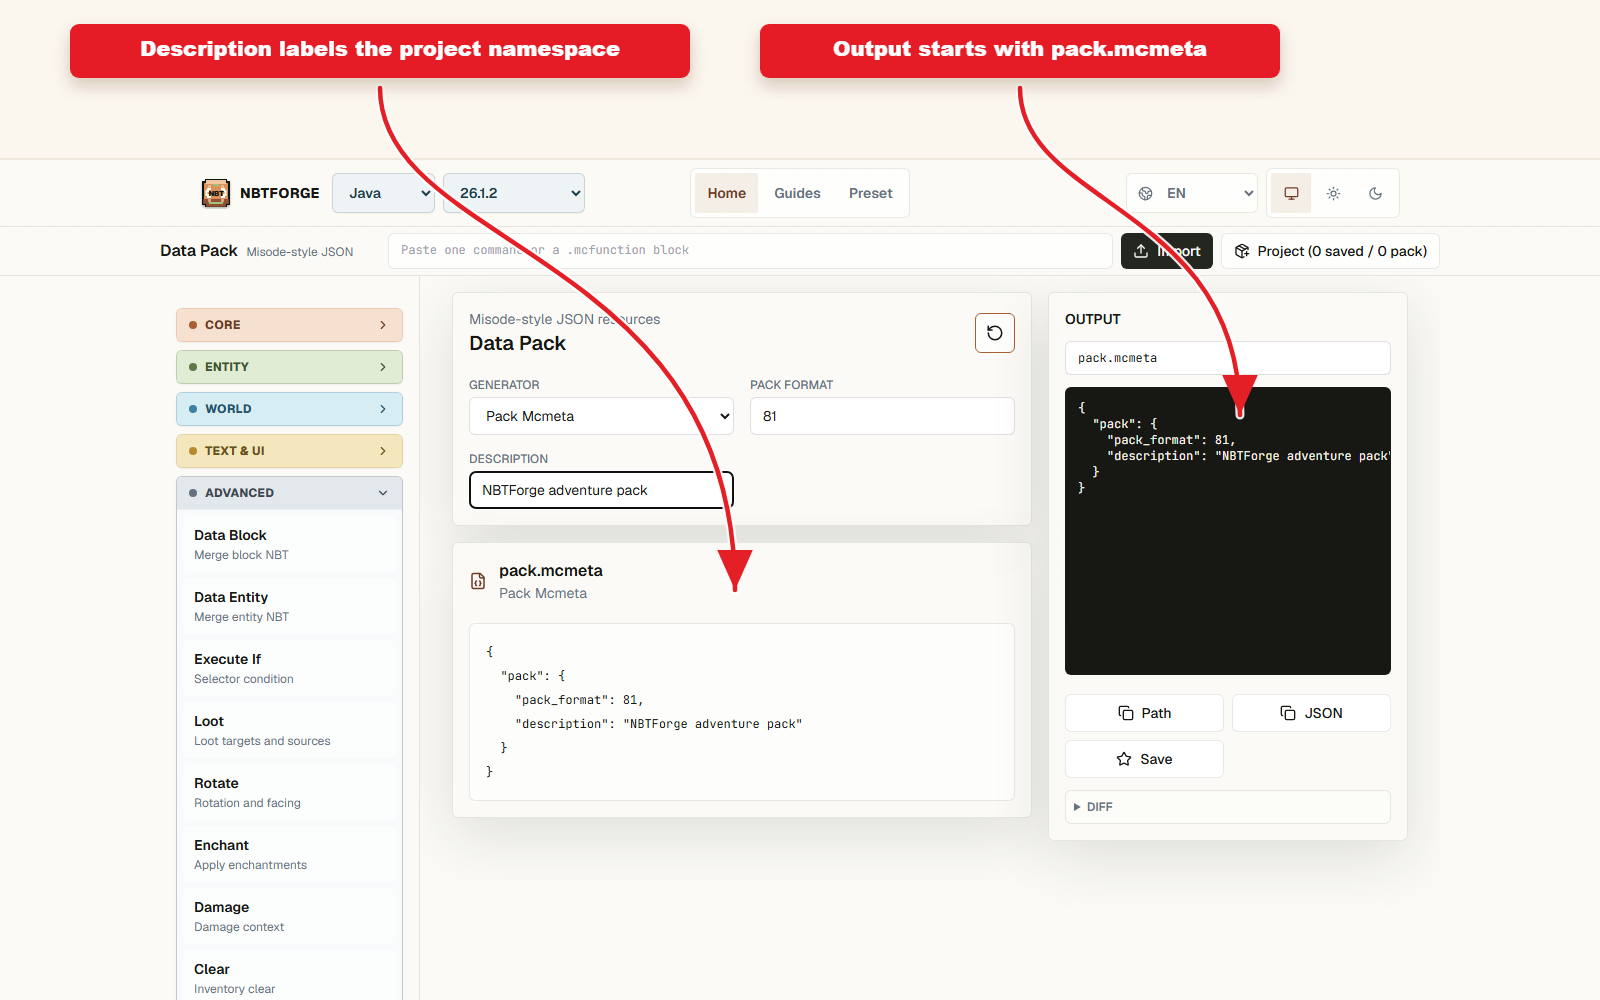Click the reset generator icon button
The image size is (1600, 1000).
pyautogui.click(x=995, y=333)
